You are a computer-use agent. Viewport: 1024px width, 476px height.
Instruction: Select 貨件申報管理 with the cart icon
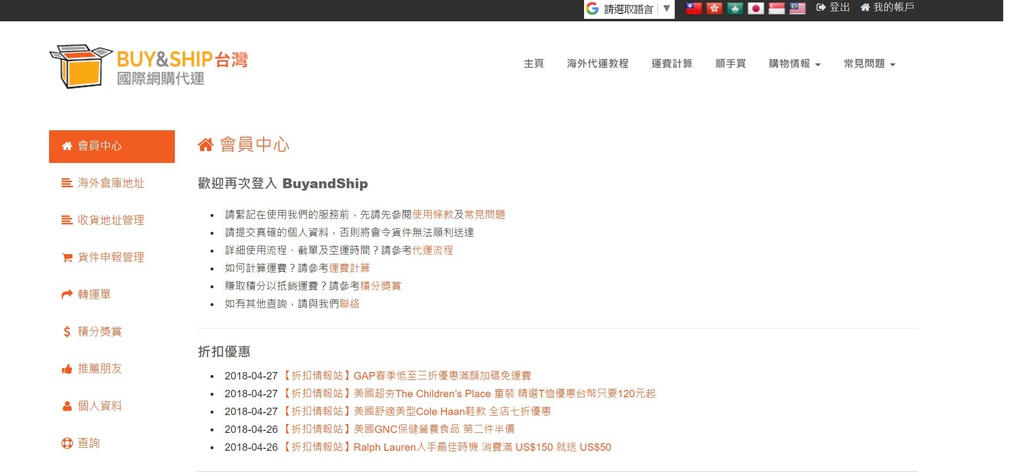tap(110, 257)
